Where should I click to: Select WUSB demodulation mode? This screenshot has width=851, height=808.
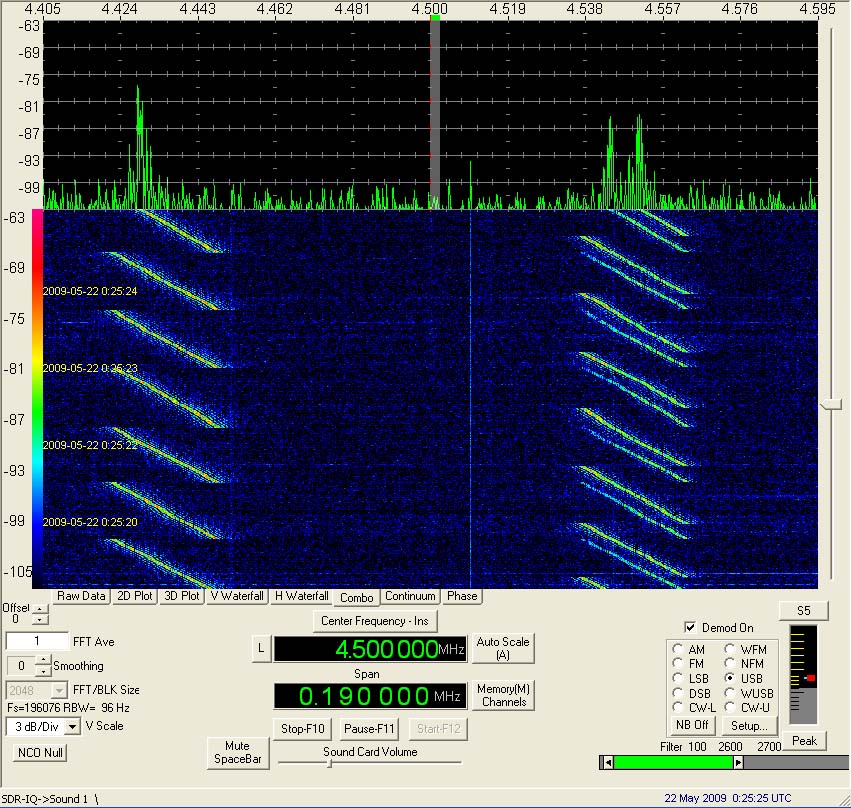point(729,693)
